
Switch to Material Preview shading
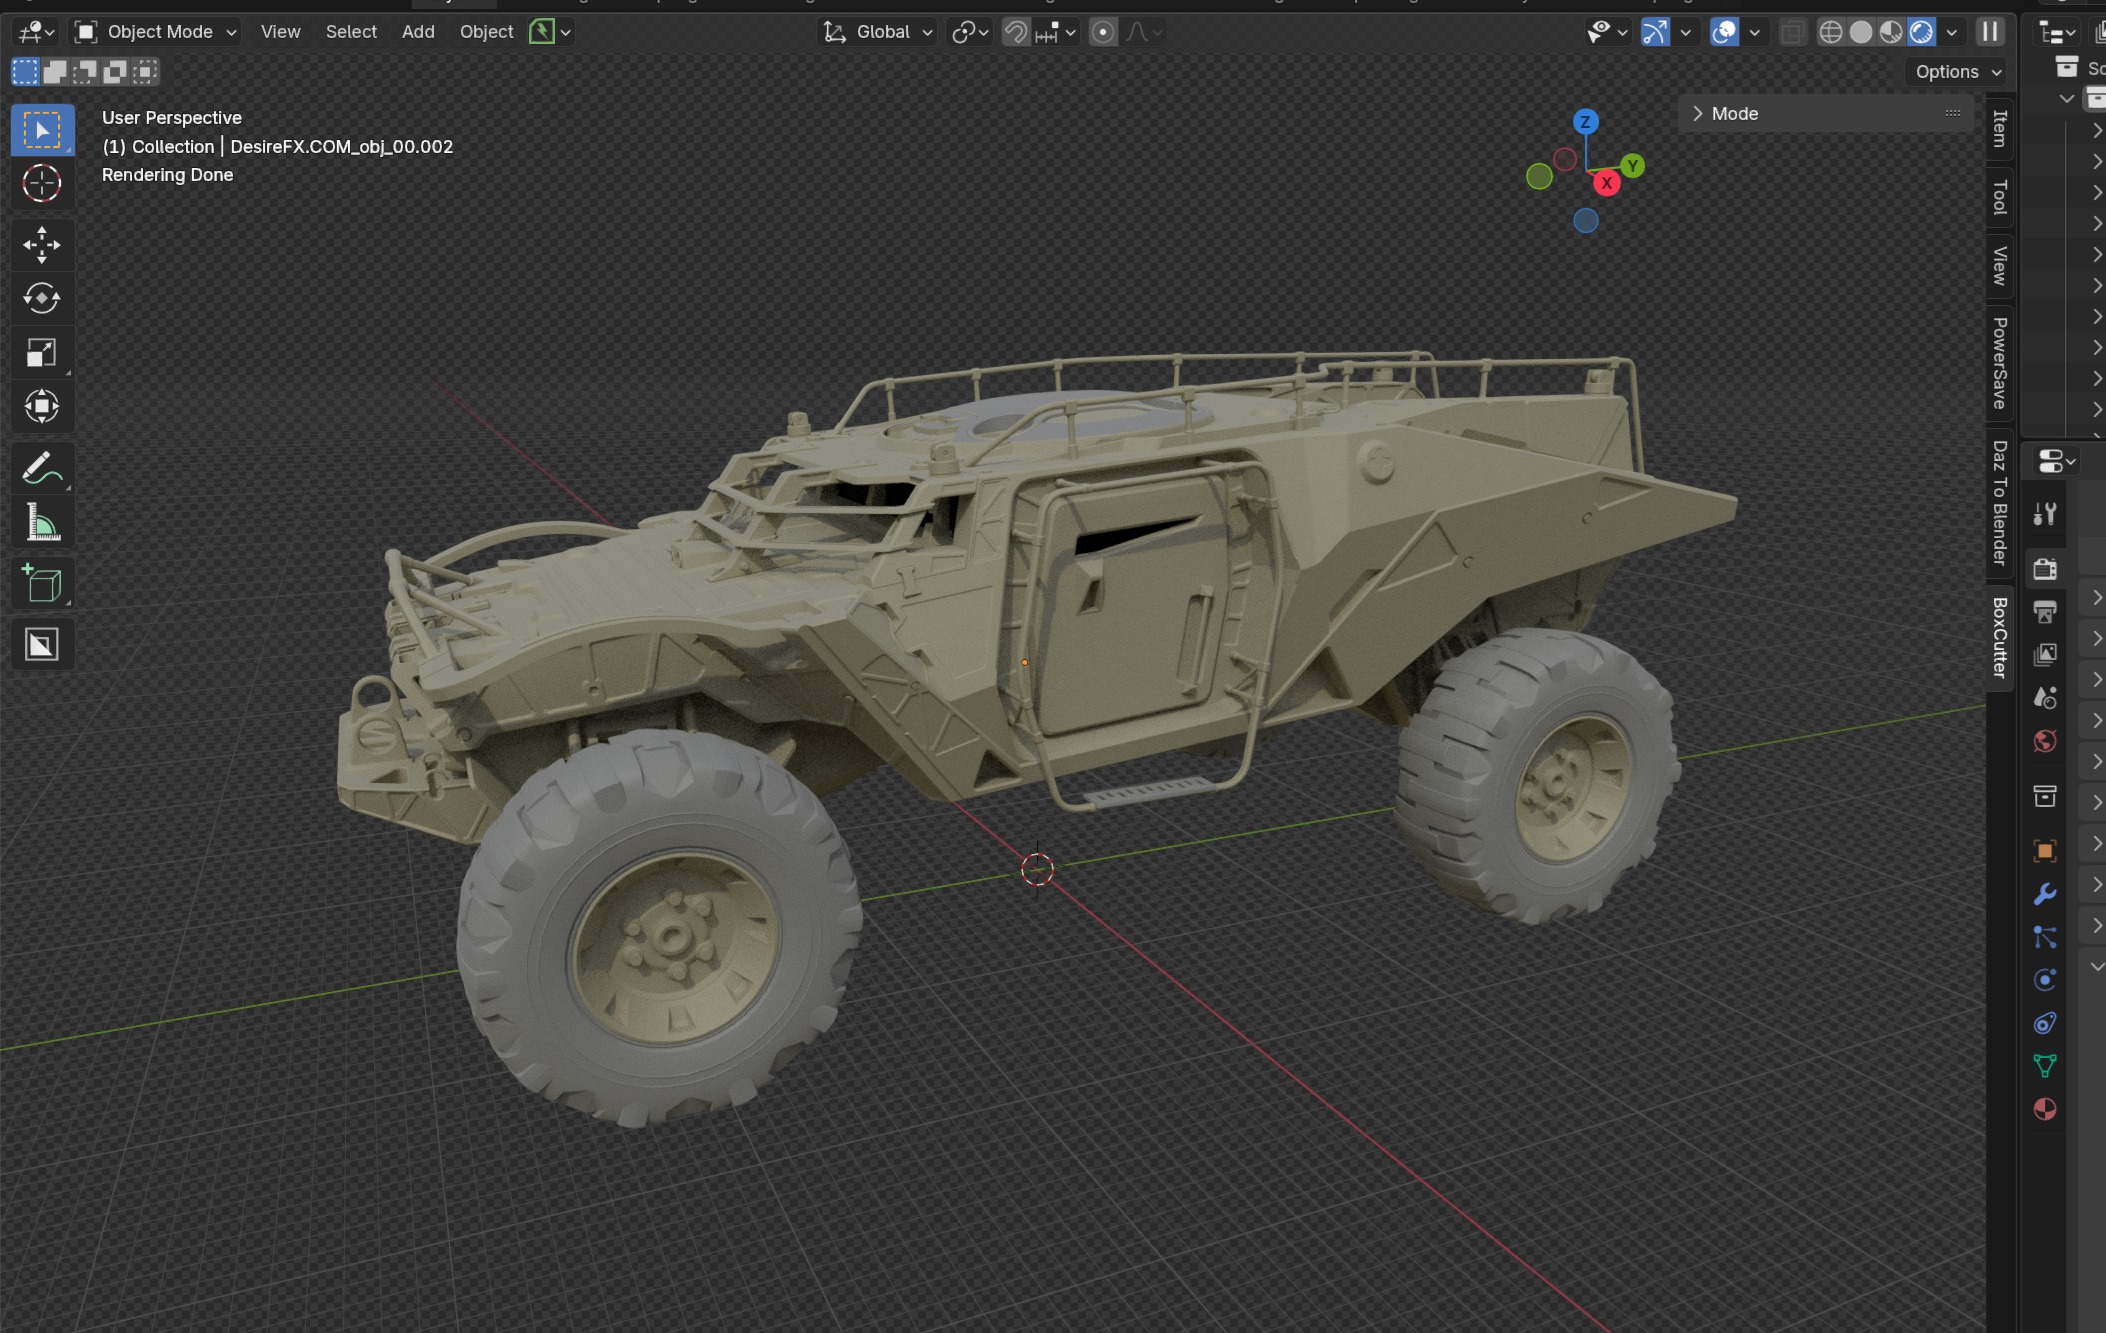[x=1891, y=32]
